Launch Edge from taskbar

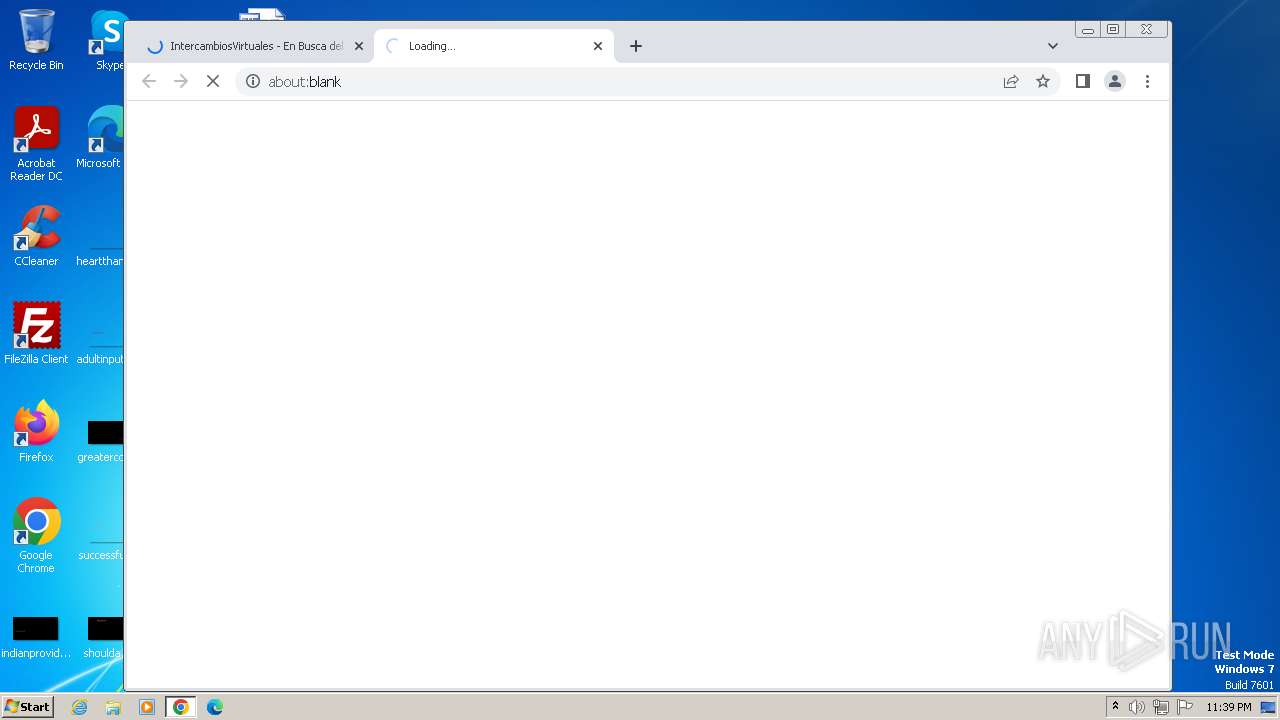coord(215,707)
